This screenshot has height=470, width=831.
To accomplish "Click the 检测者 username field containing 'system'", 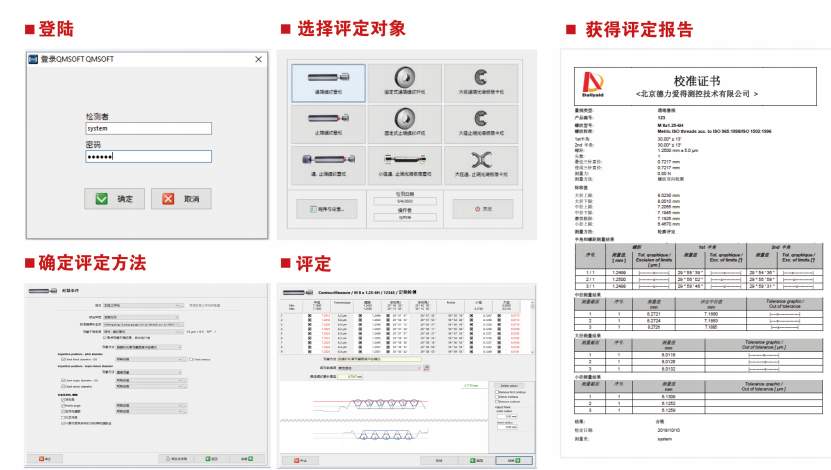I will (x=148, y=128).
